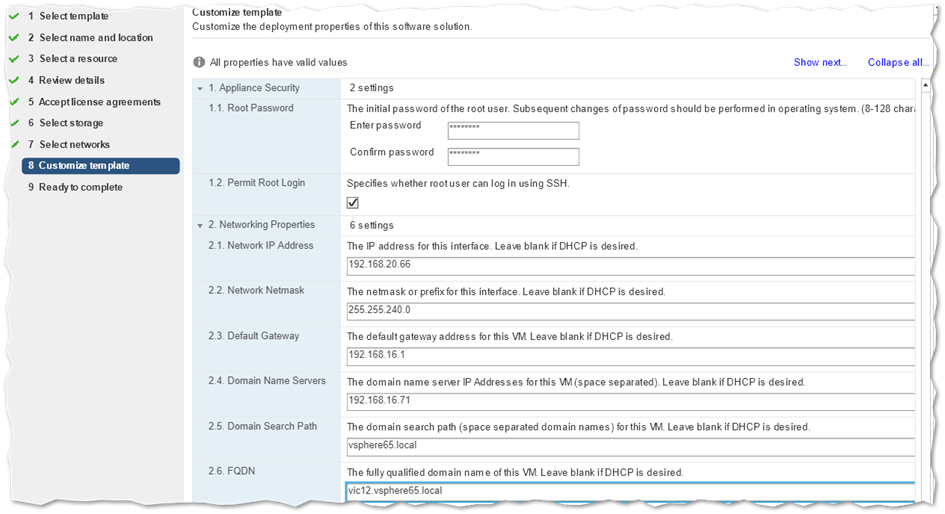The height and width of the screenshot is (514, 945).
Task: Click green checkmark next to Select storage
Action: coord(14,123)
